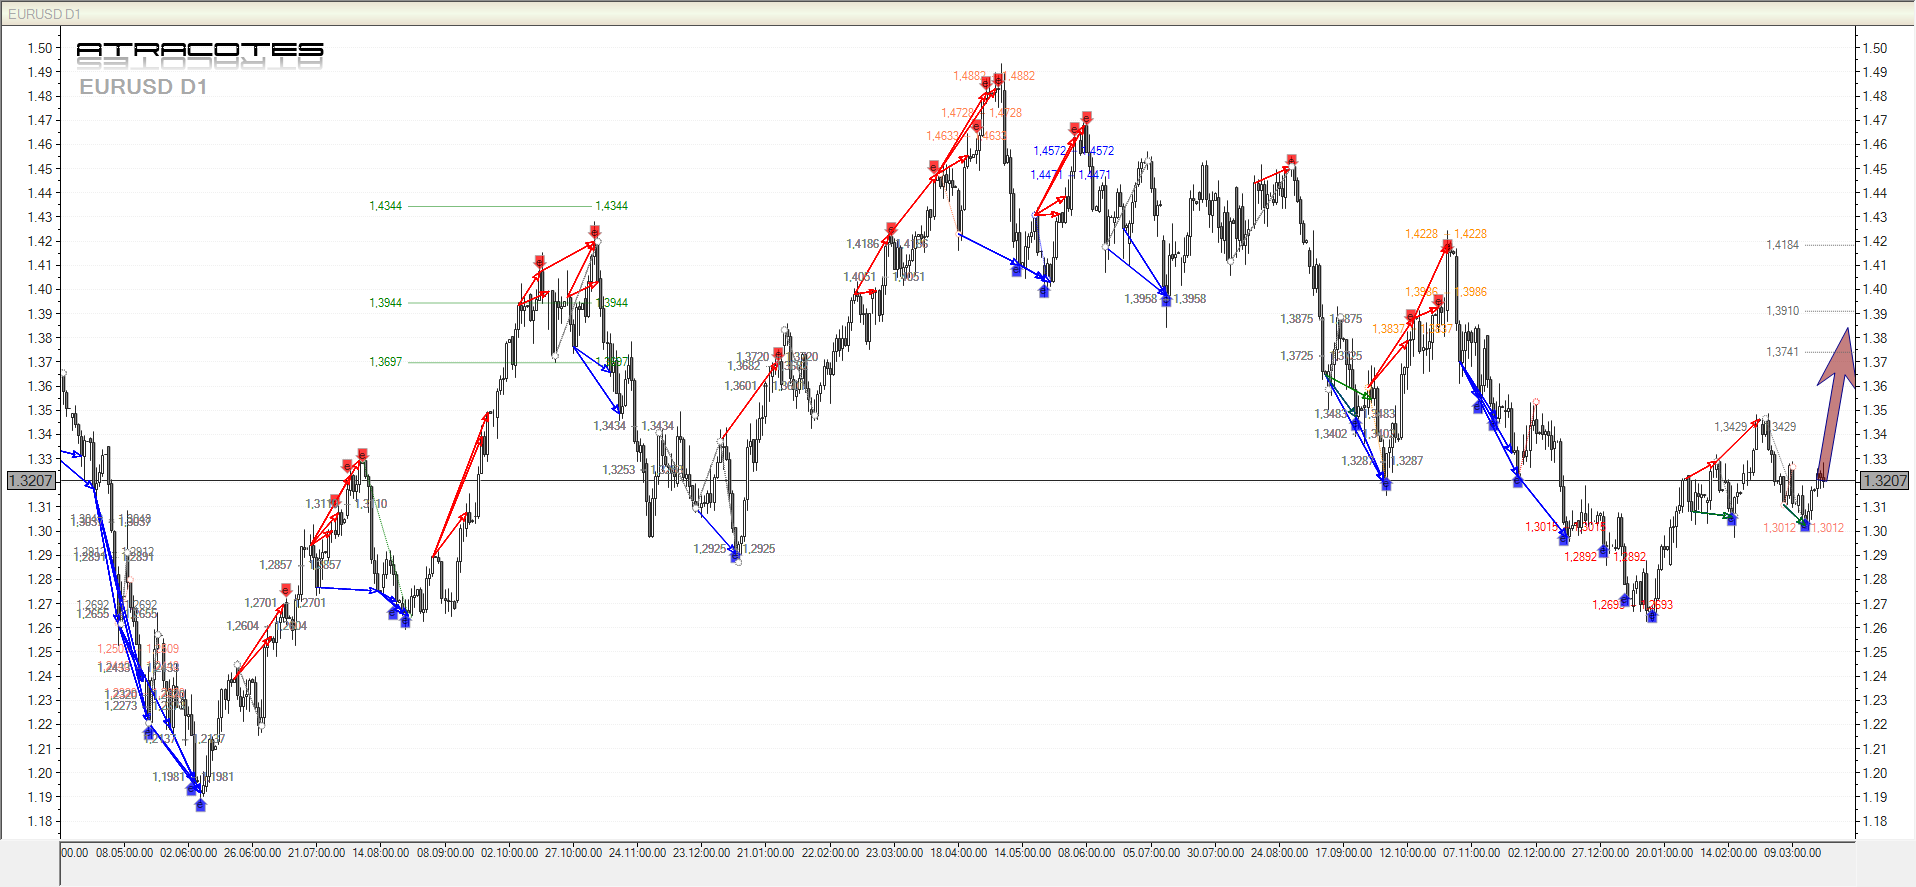Click the EURUSD D1 window title bar text
1916x887 pixels.
click(45, 14)
